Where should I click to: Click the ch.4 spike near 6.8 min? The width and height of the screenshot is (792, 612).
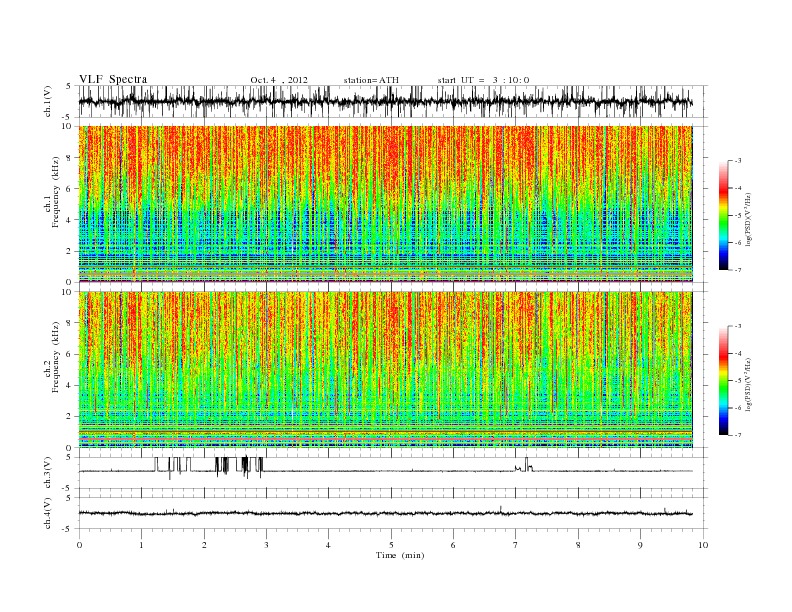point(501,509)
